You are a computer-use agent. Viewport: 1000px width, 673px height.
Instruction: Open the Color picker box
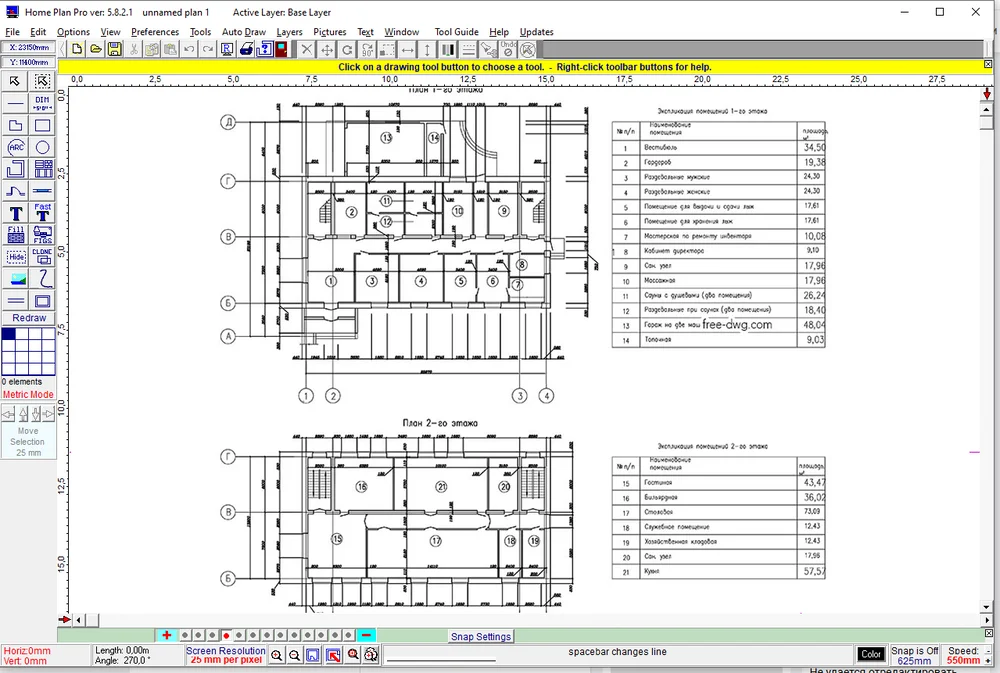[x=871, y=654]
